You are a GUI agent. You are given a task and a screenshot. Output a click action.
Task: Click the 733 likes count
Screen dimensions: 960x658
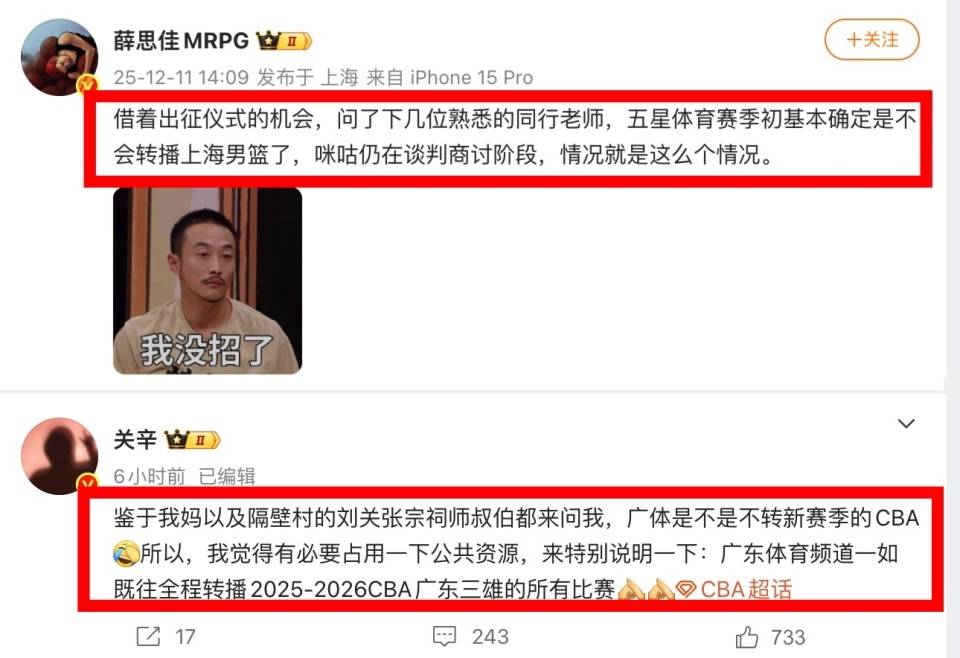(788, 637)
